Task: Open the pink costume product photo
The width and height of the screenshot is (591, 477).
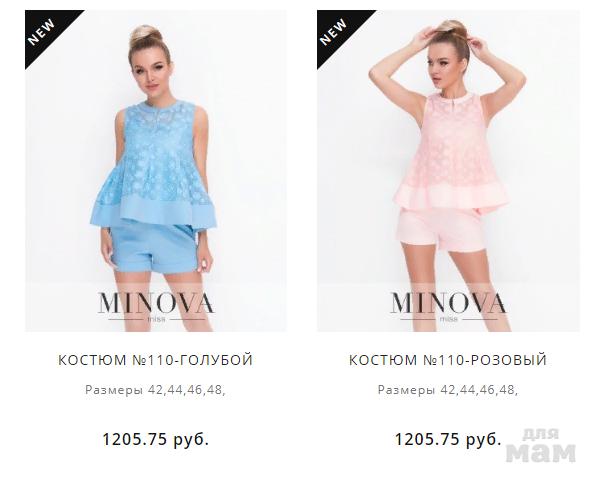Action: 449,171
